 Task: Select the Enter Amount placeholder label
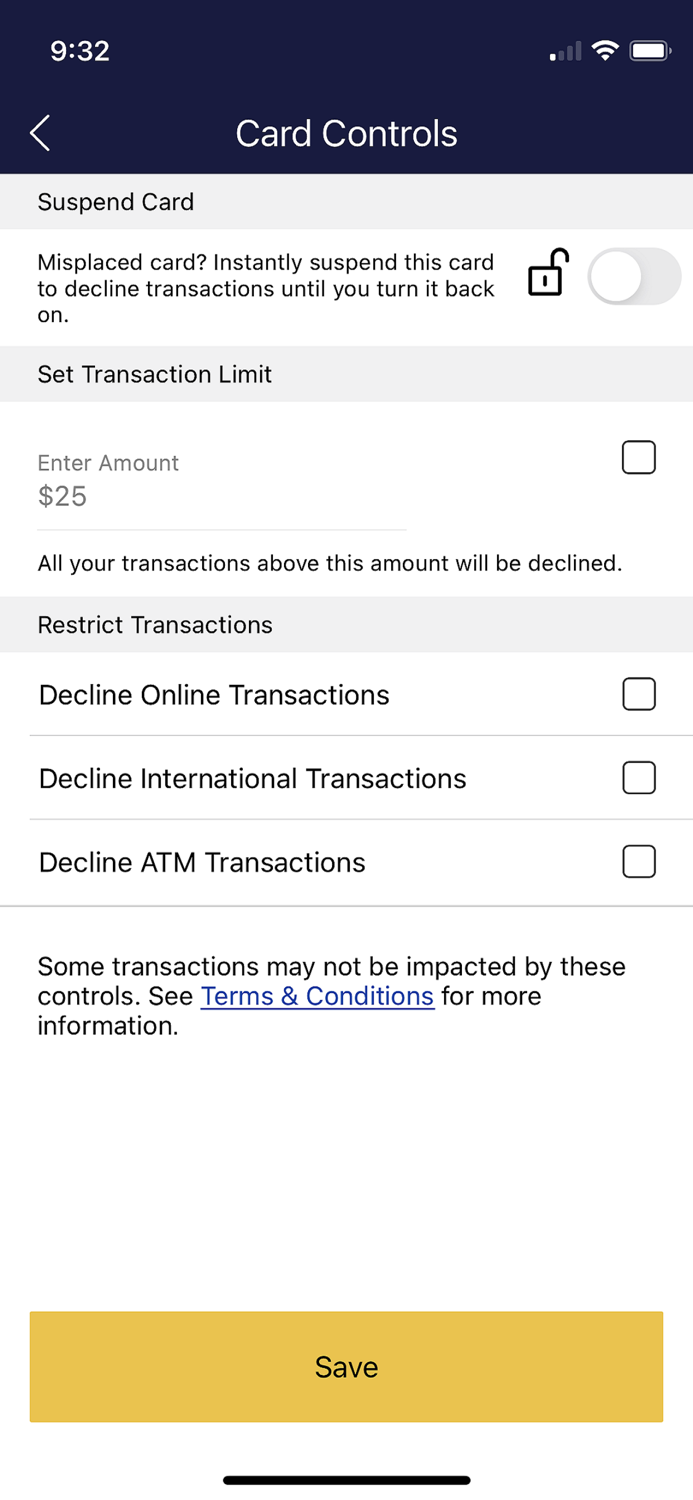click(x=108, y=463)
